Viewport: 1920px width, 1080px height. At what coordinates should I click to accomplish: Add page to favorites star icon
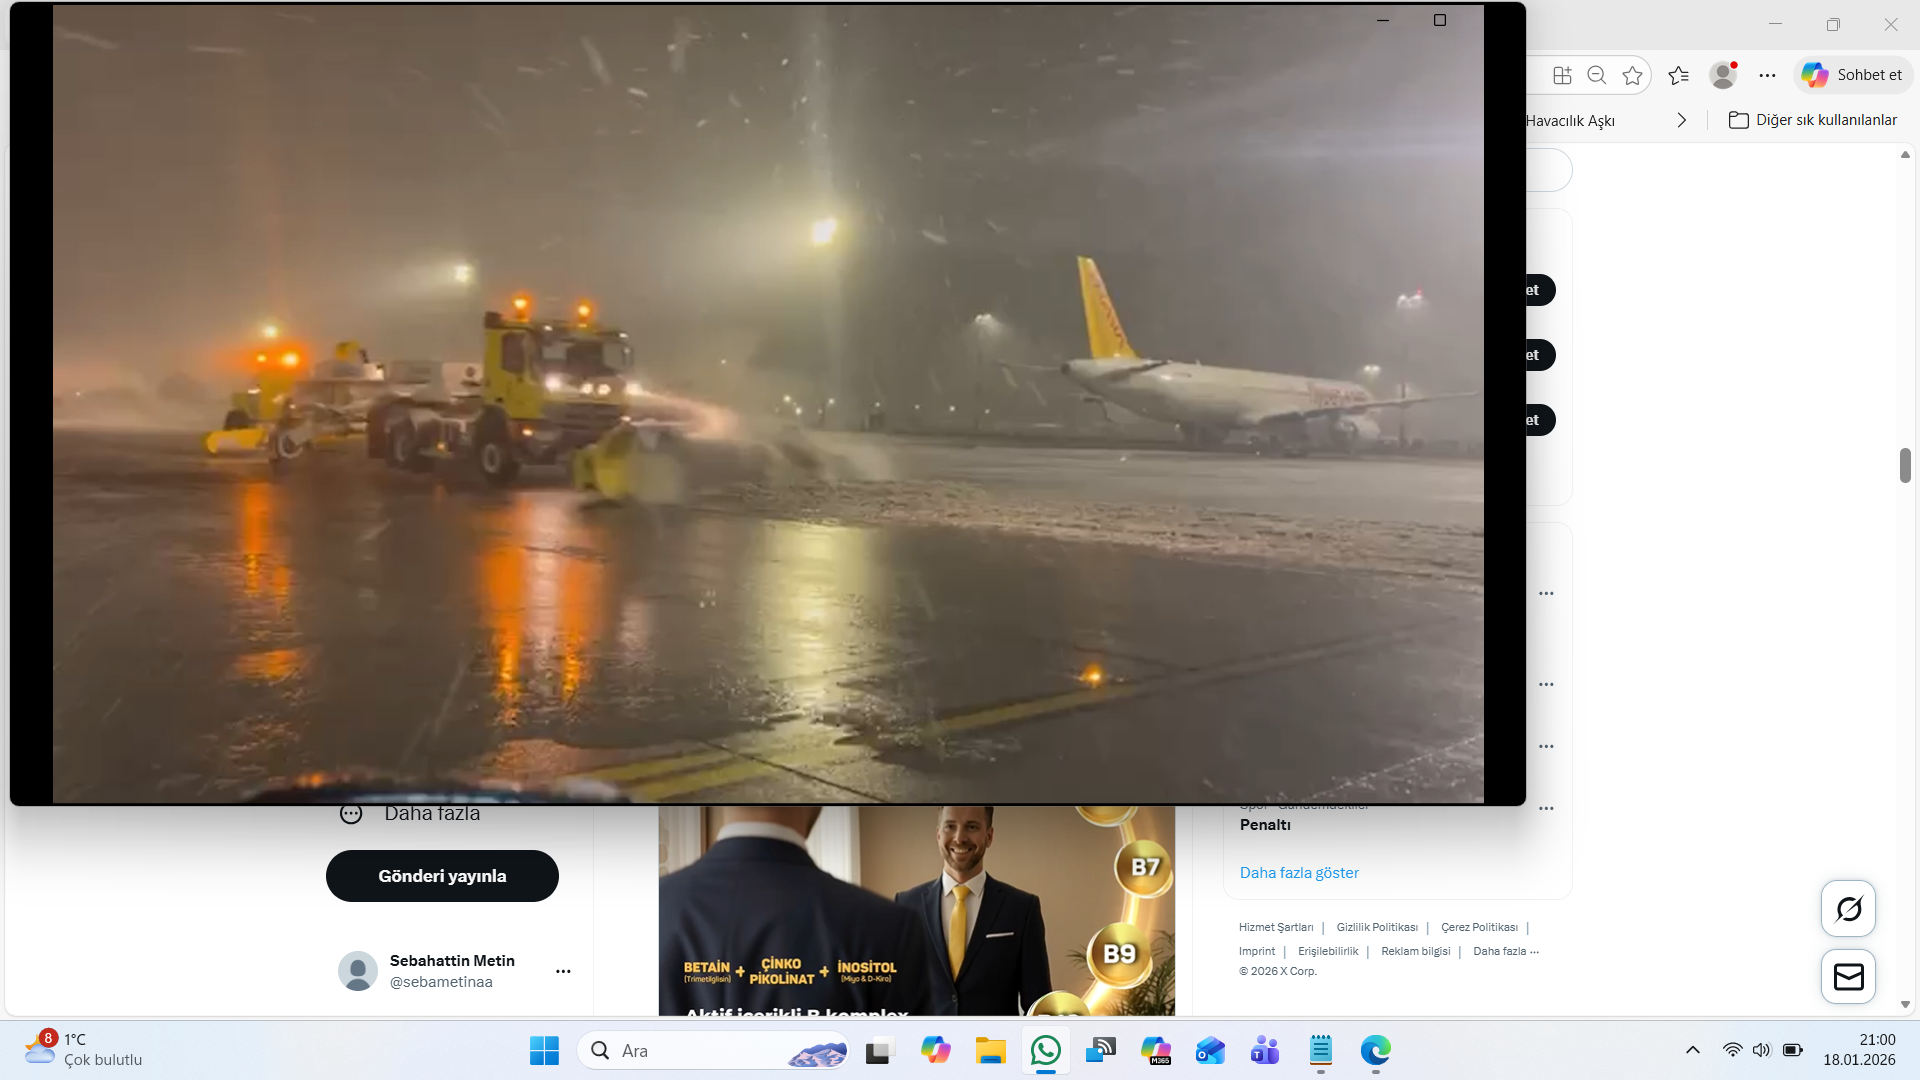[1632, 75]
